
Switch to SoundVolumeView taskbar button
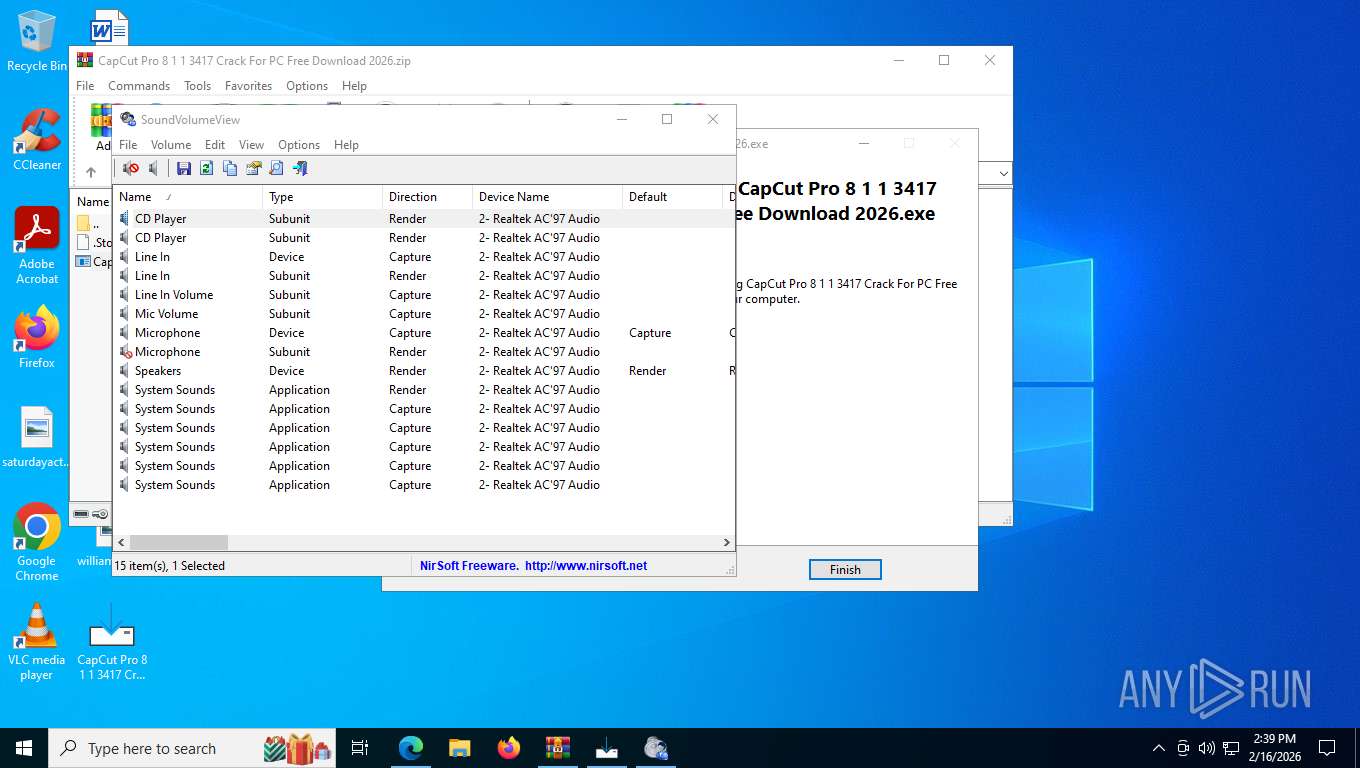(656, 748)
